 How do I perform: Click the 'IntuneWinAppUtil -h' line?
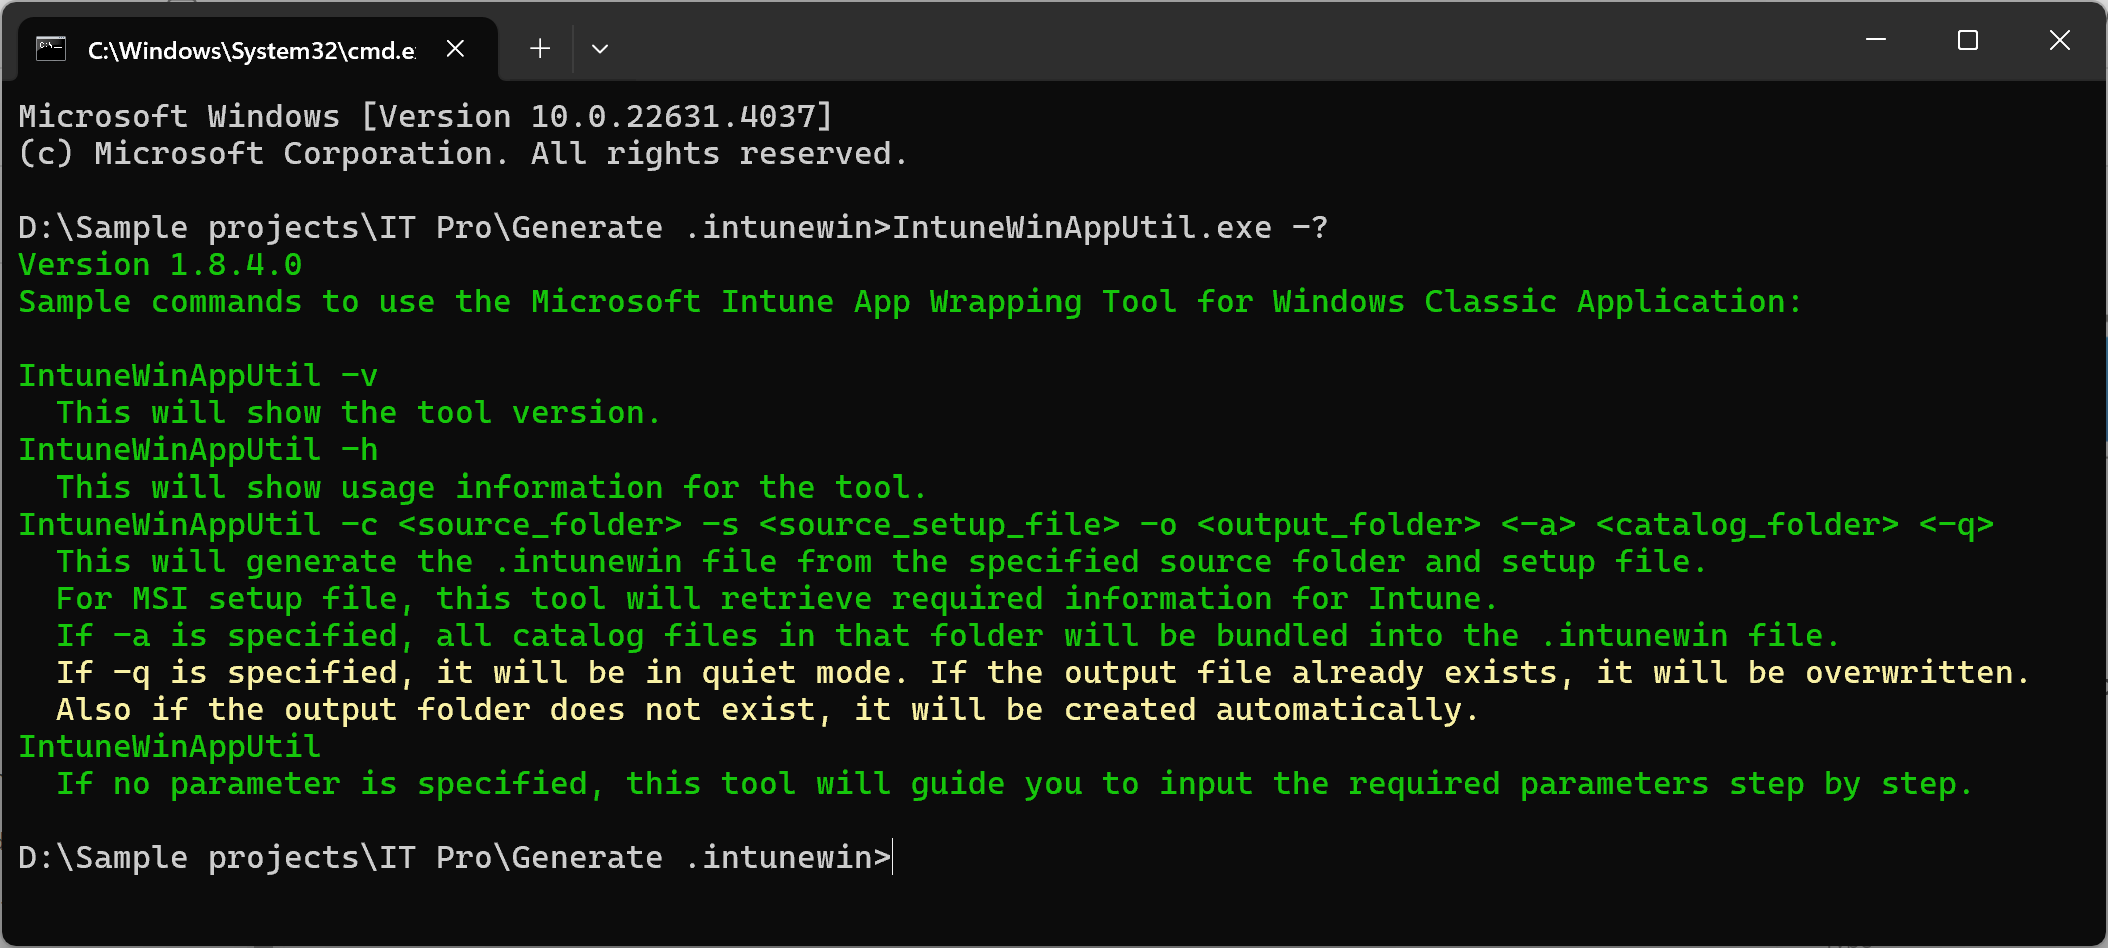[x=198, y=450]
